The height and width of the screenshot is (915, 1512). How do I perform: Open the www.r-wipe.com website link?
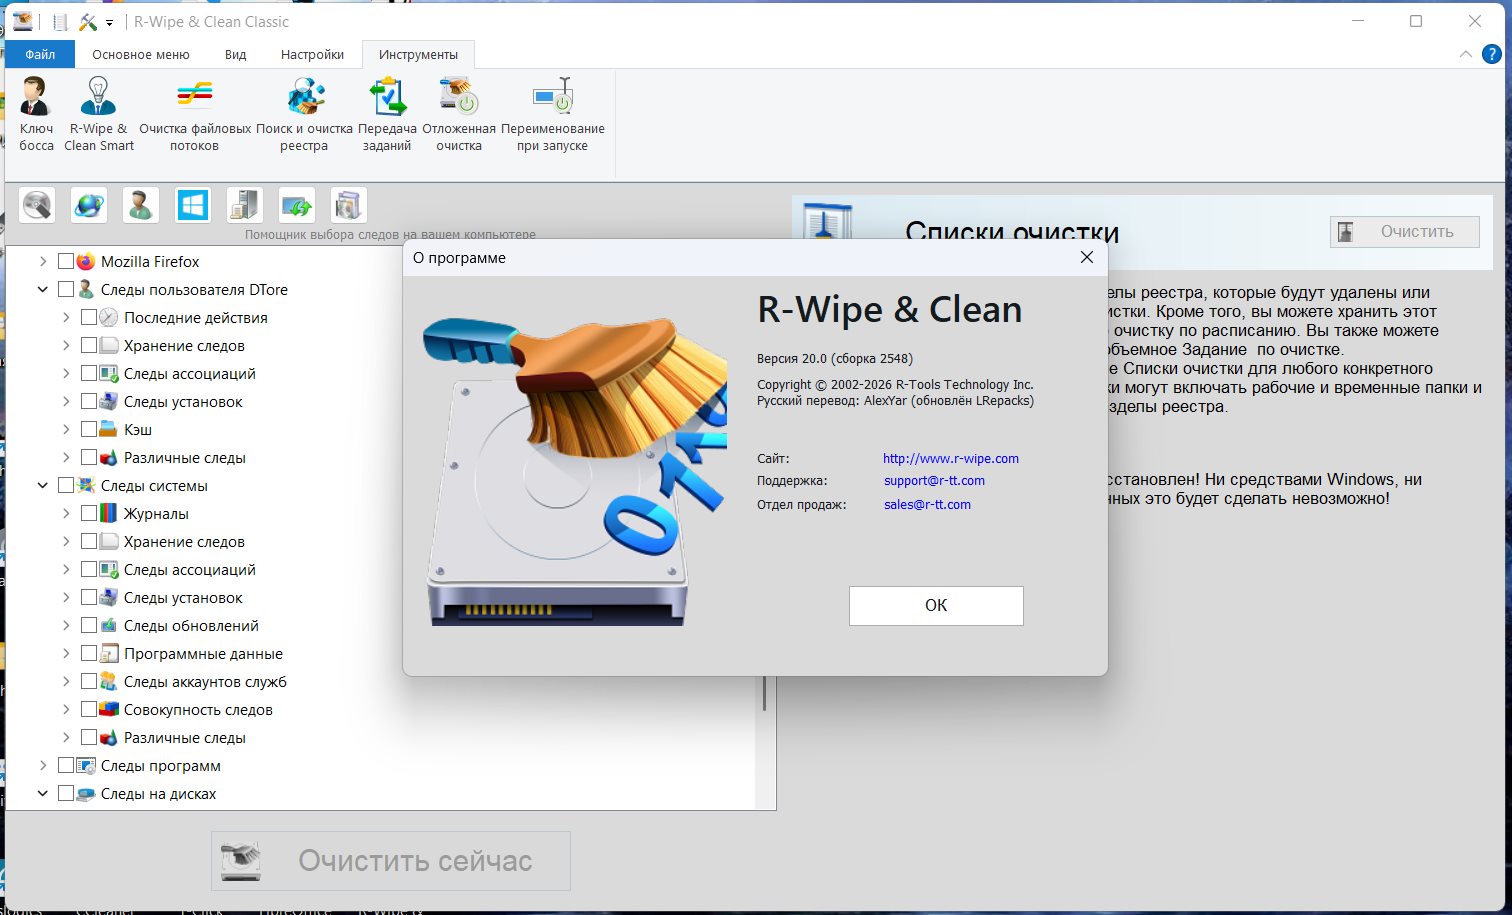point(950,459)
